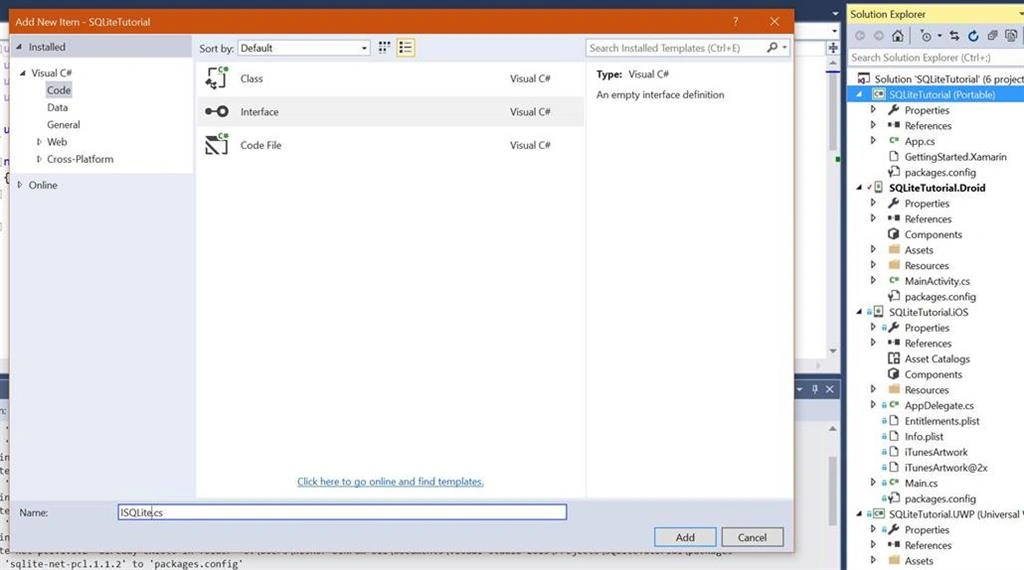This screenshot has height=570, width=1024.
Task: Click the search magnifier in template search
Action: click(772, 48)
